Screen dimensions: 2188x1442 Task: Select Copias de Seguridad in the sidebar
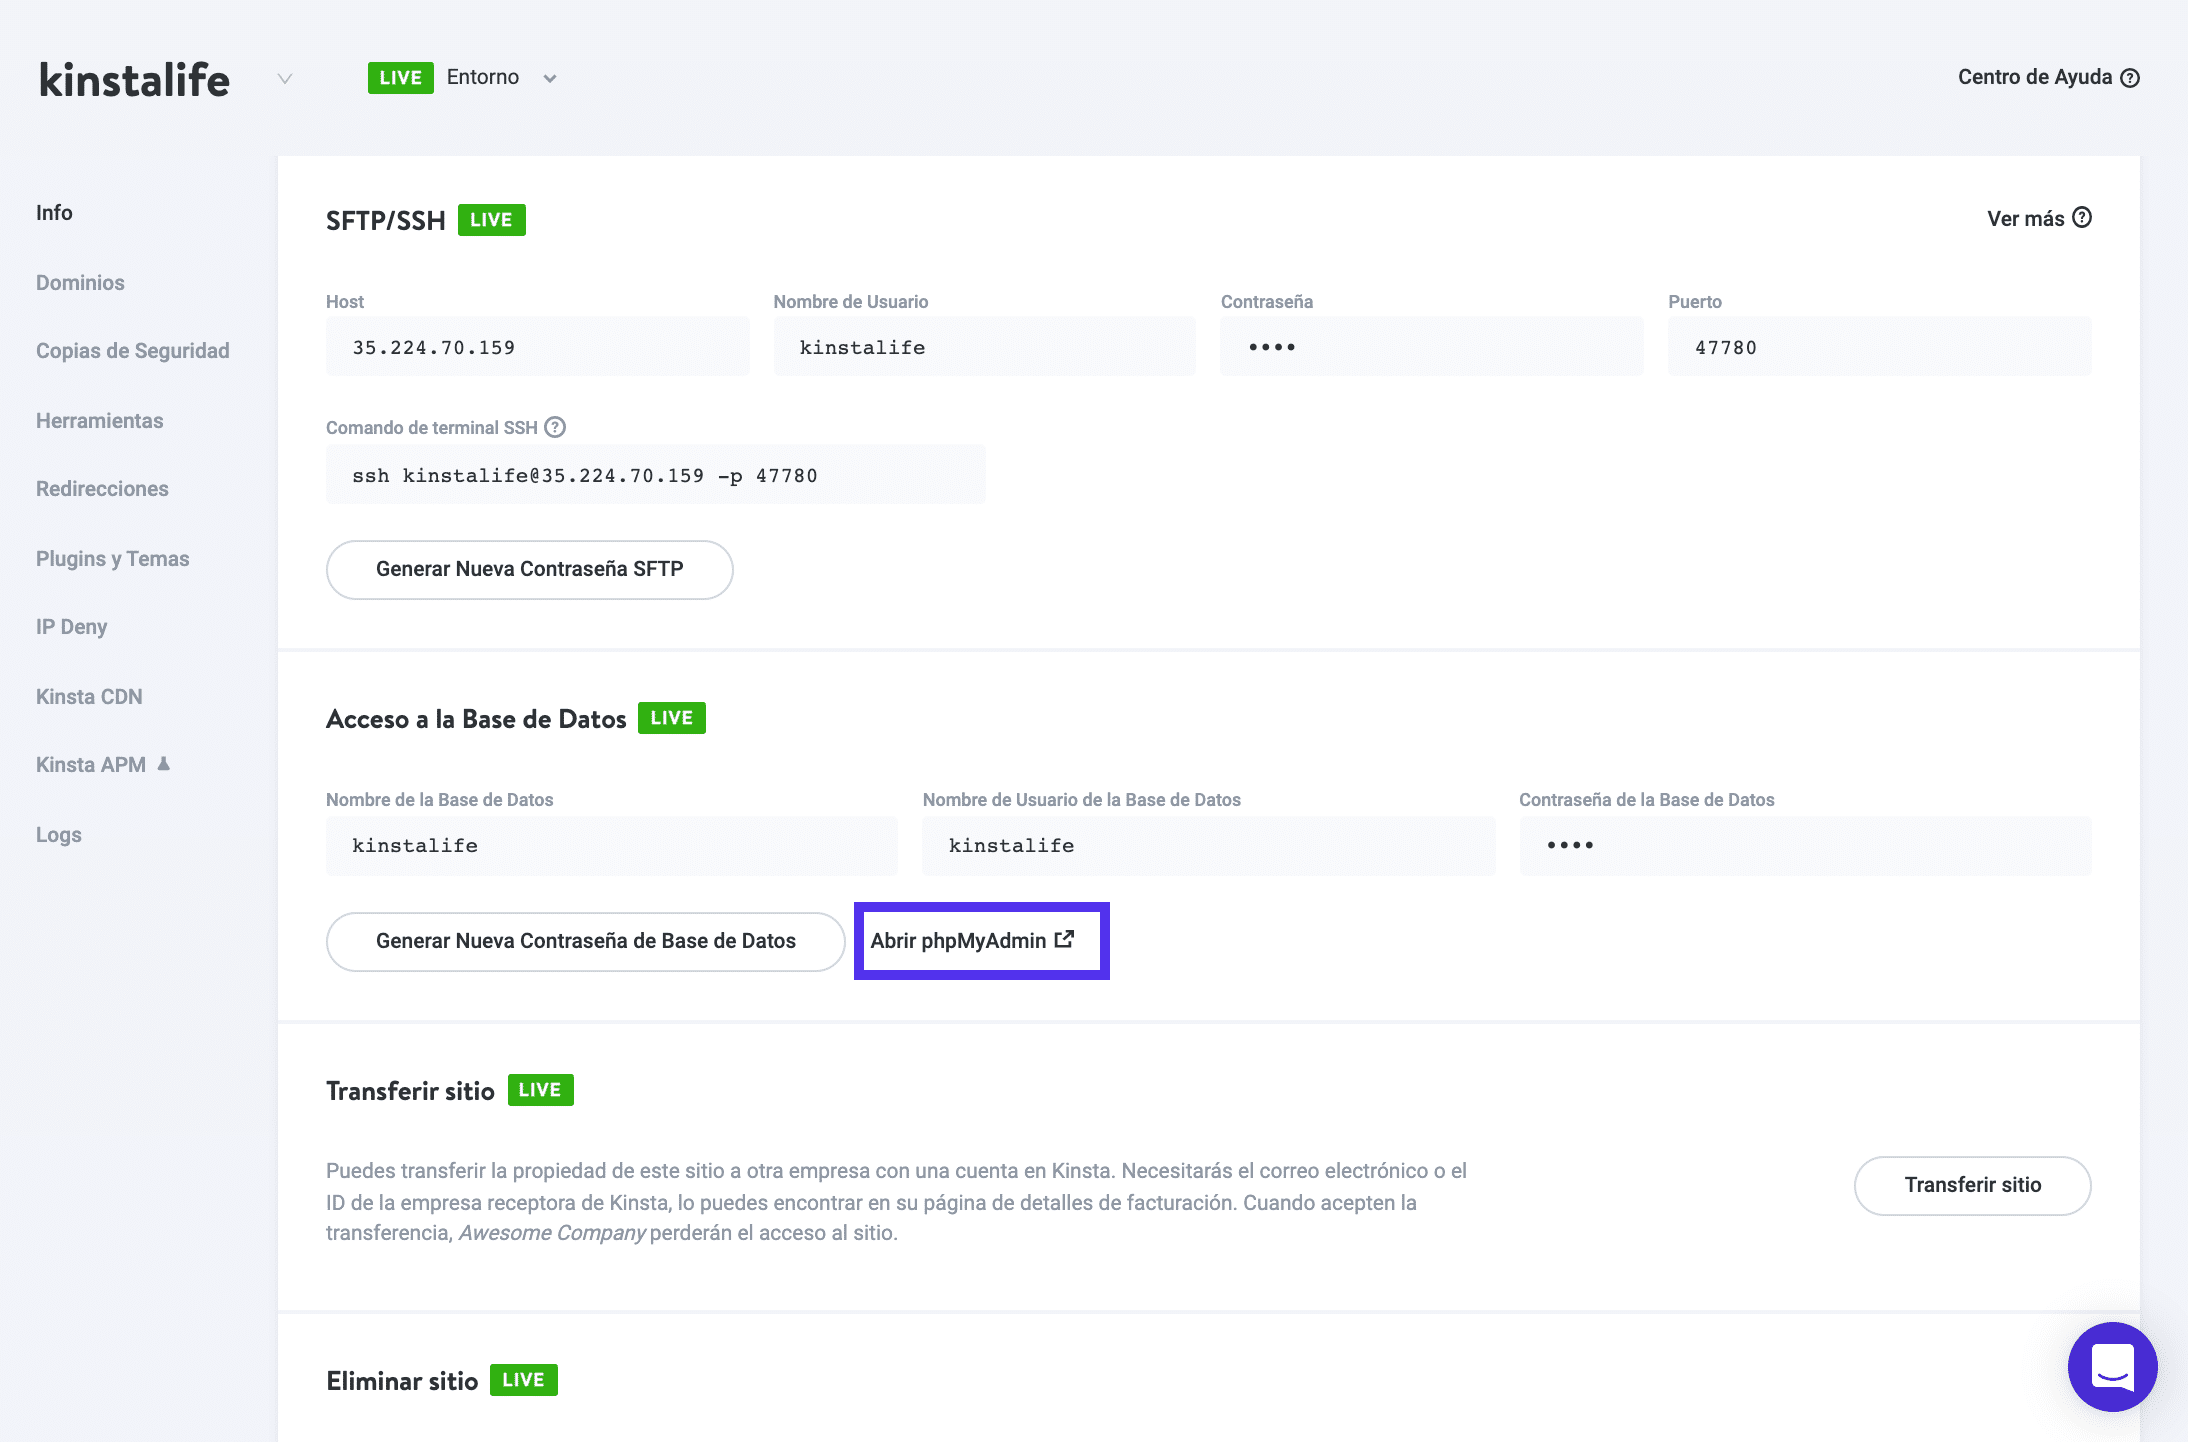(x=132, y=350)
